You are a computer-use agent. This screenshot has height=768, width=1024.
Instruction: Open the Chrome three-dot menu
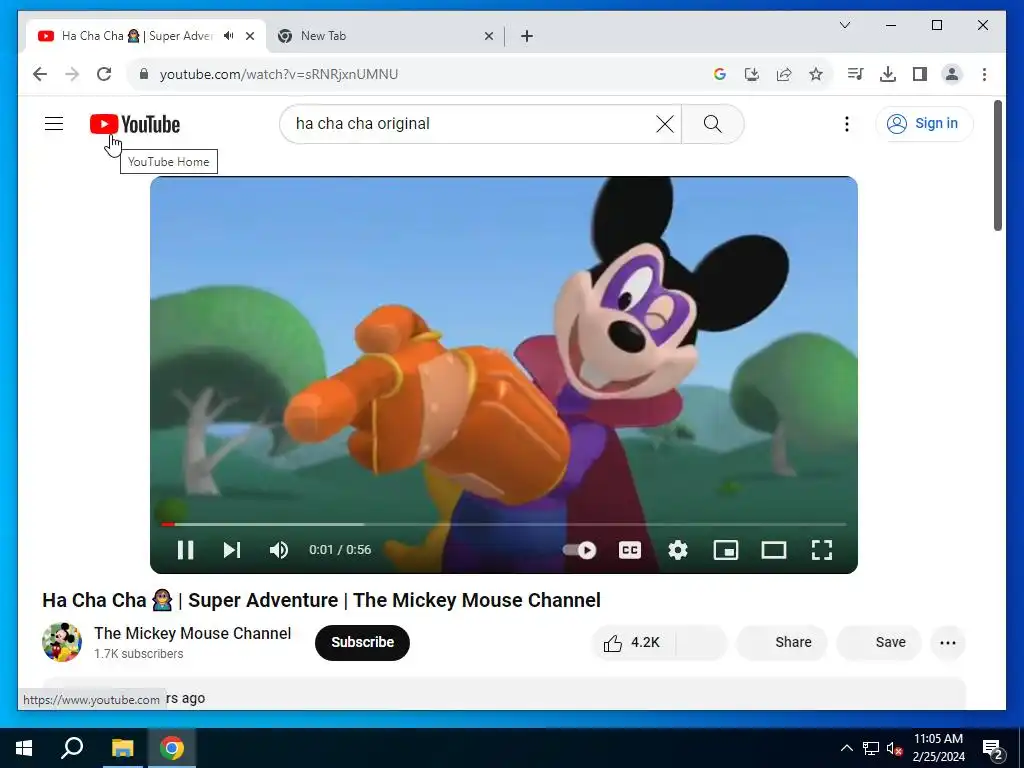[x=984, y=74]
